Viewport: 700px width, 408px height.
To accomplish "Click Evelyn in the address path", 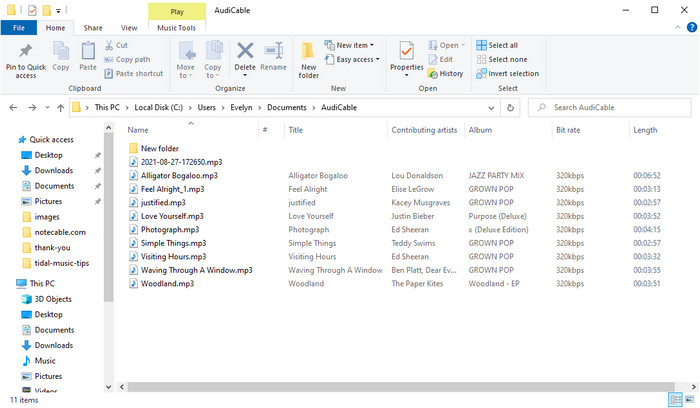I will point(241,108).
